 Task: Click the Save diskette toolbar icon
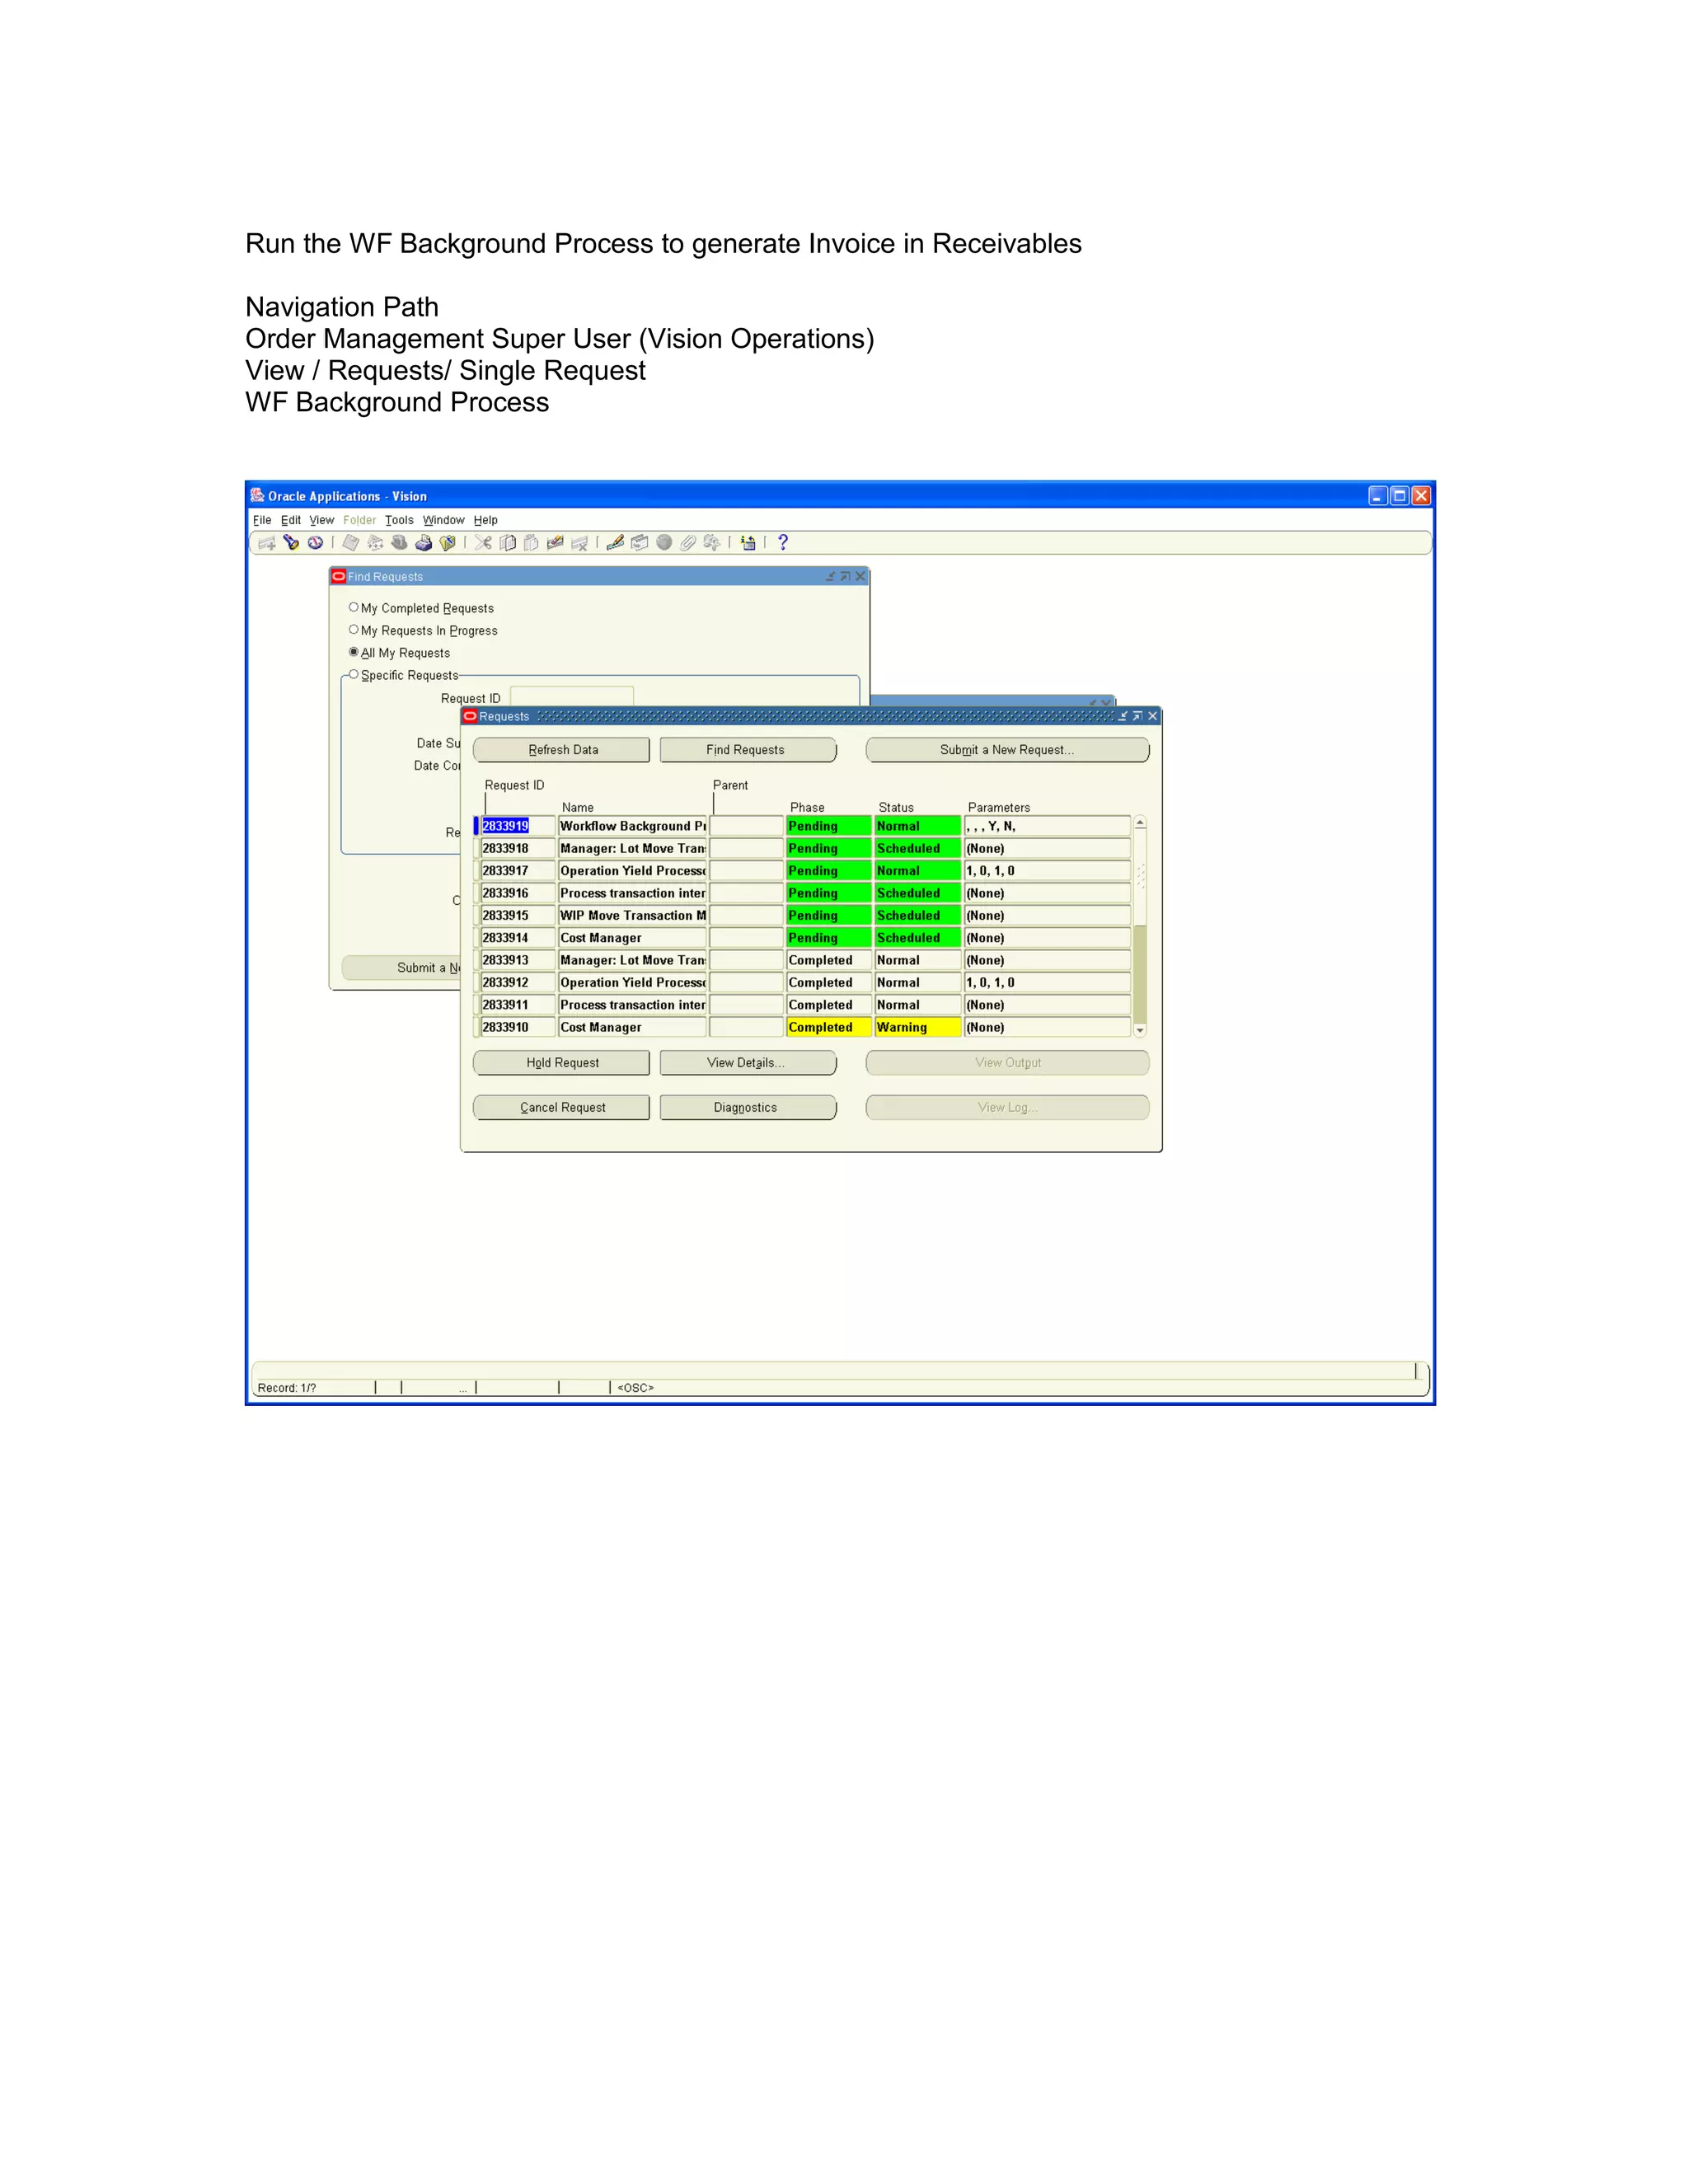click(351, 543)
